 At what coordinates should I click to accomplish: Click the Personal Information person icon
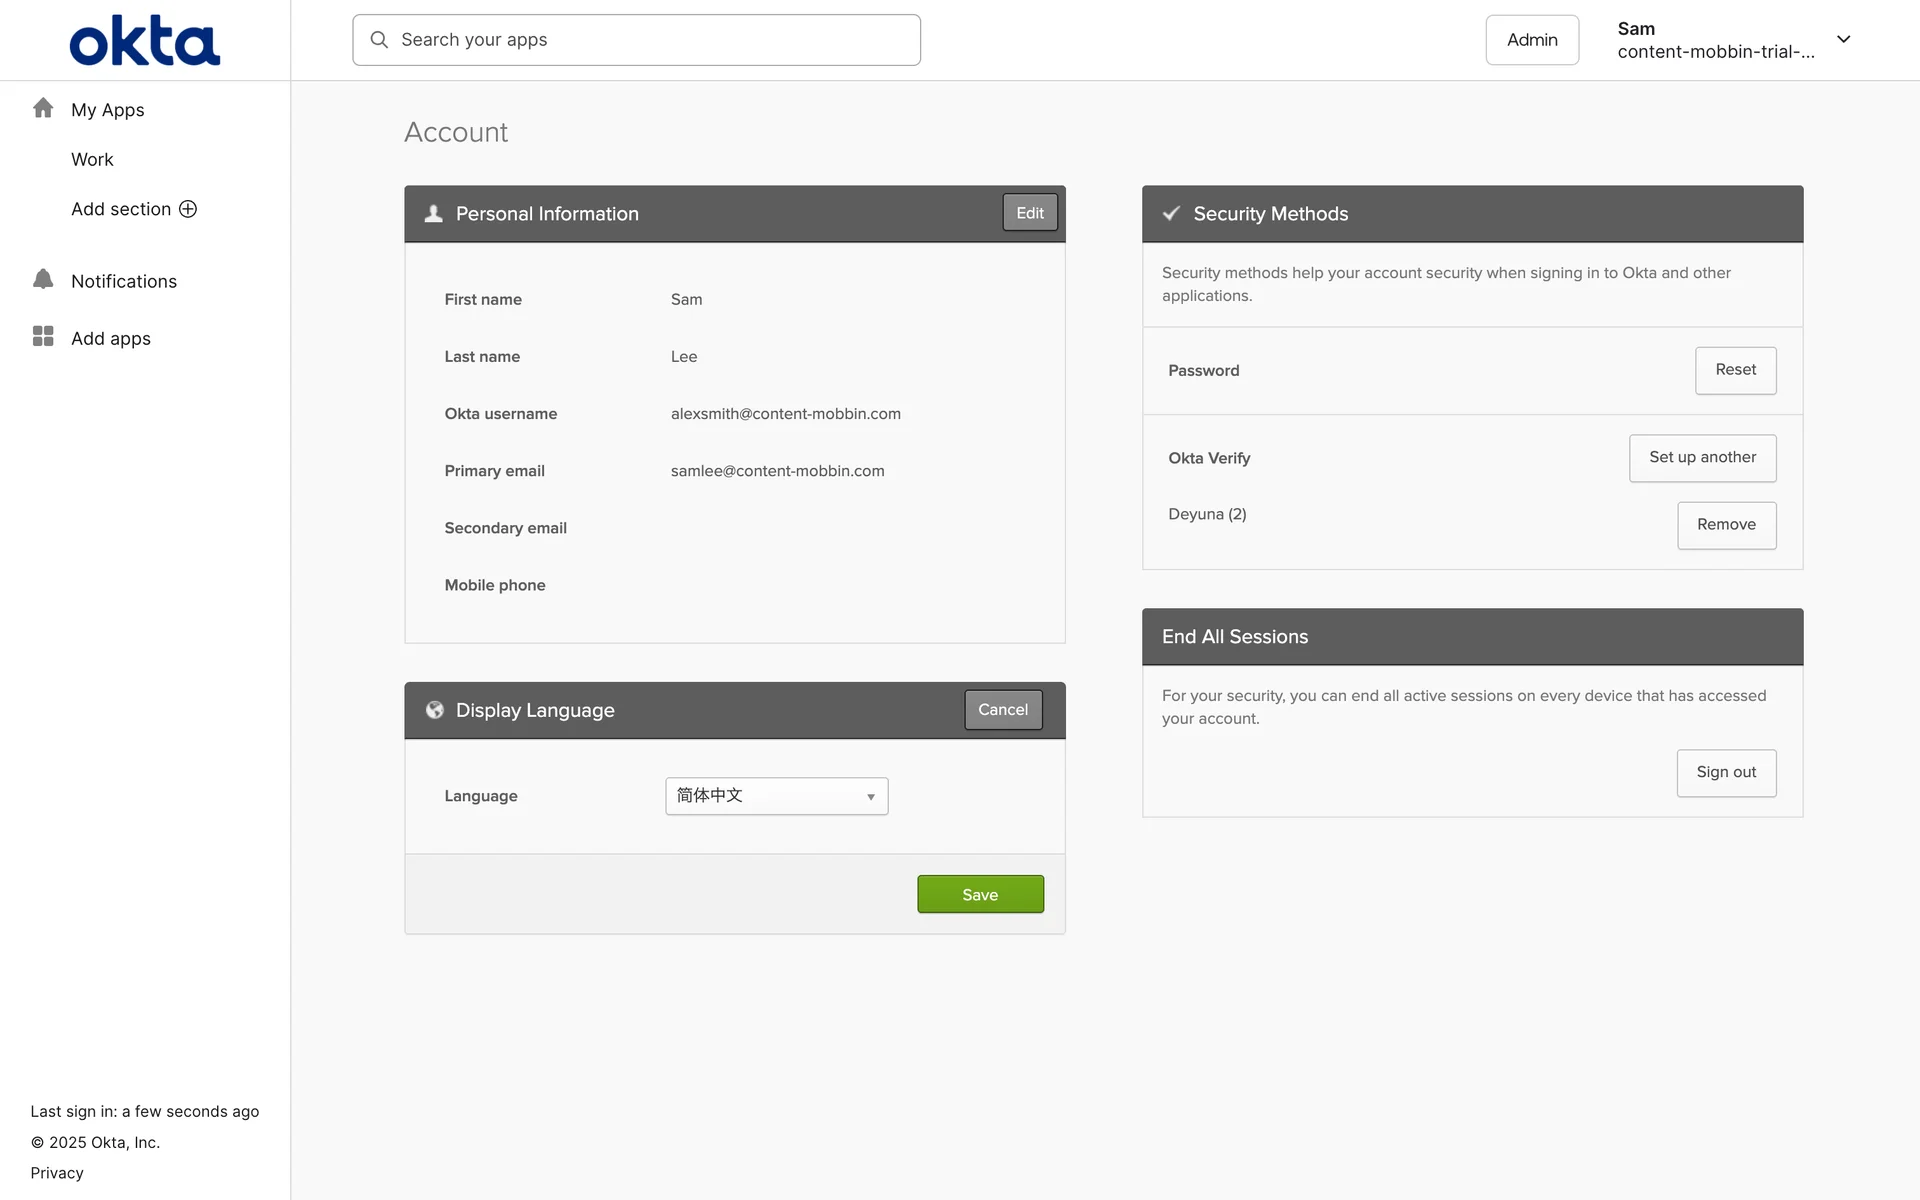(433, 214)
